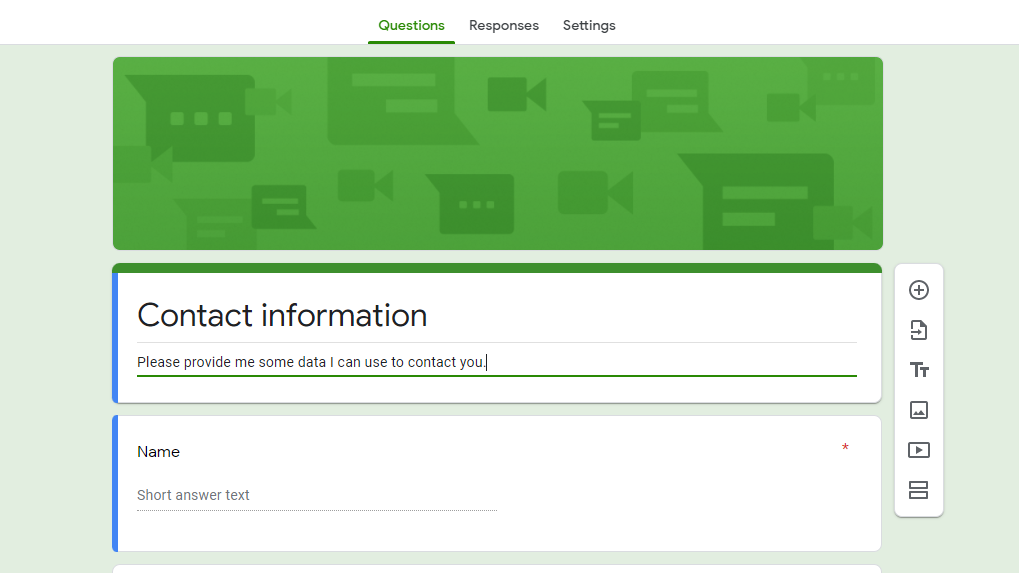Click the Contact information form title
The image size is (1019, 573).
282,315
